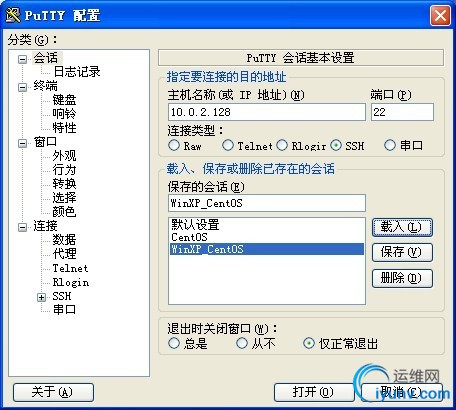Click the 删除(D) button
The width and height of the screenshot is (456, 410).
[402, 278]
